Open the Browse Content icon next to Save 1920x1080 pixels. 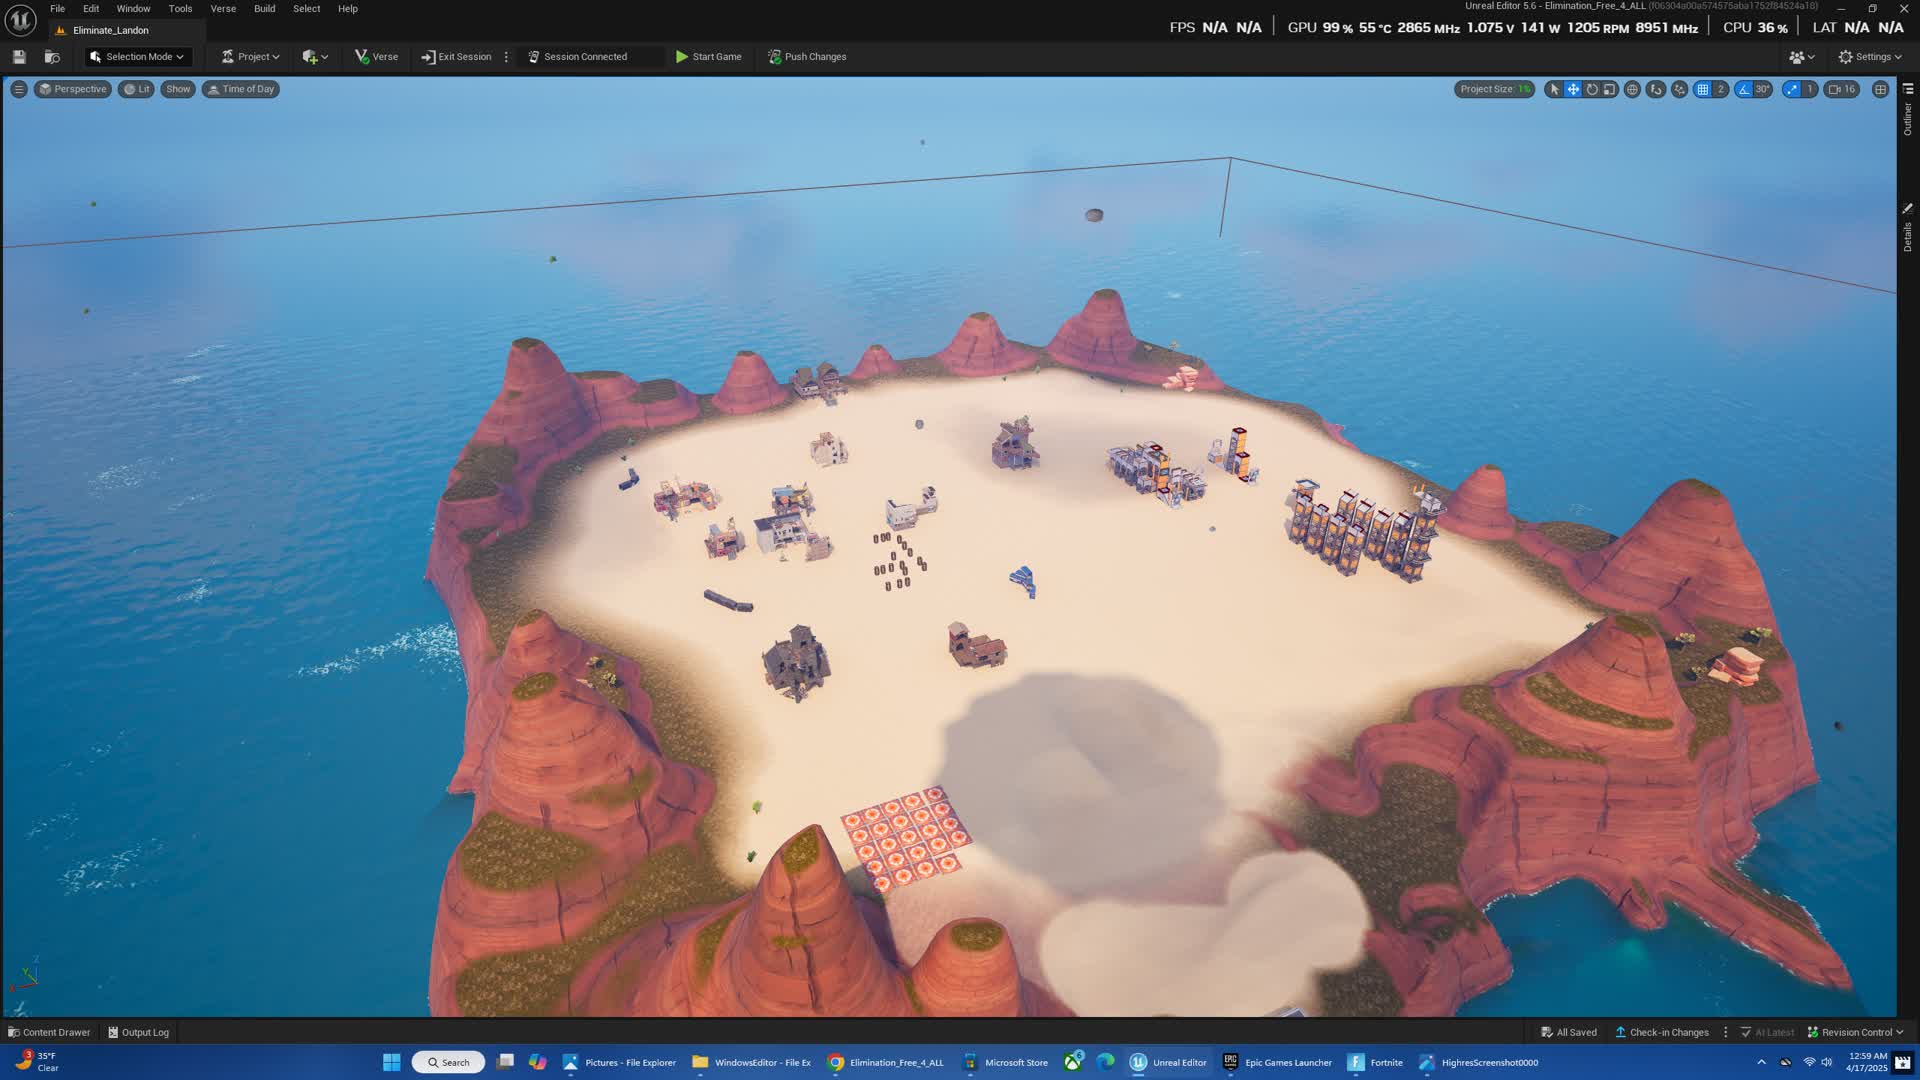(x=53, y=57)
